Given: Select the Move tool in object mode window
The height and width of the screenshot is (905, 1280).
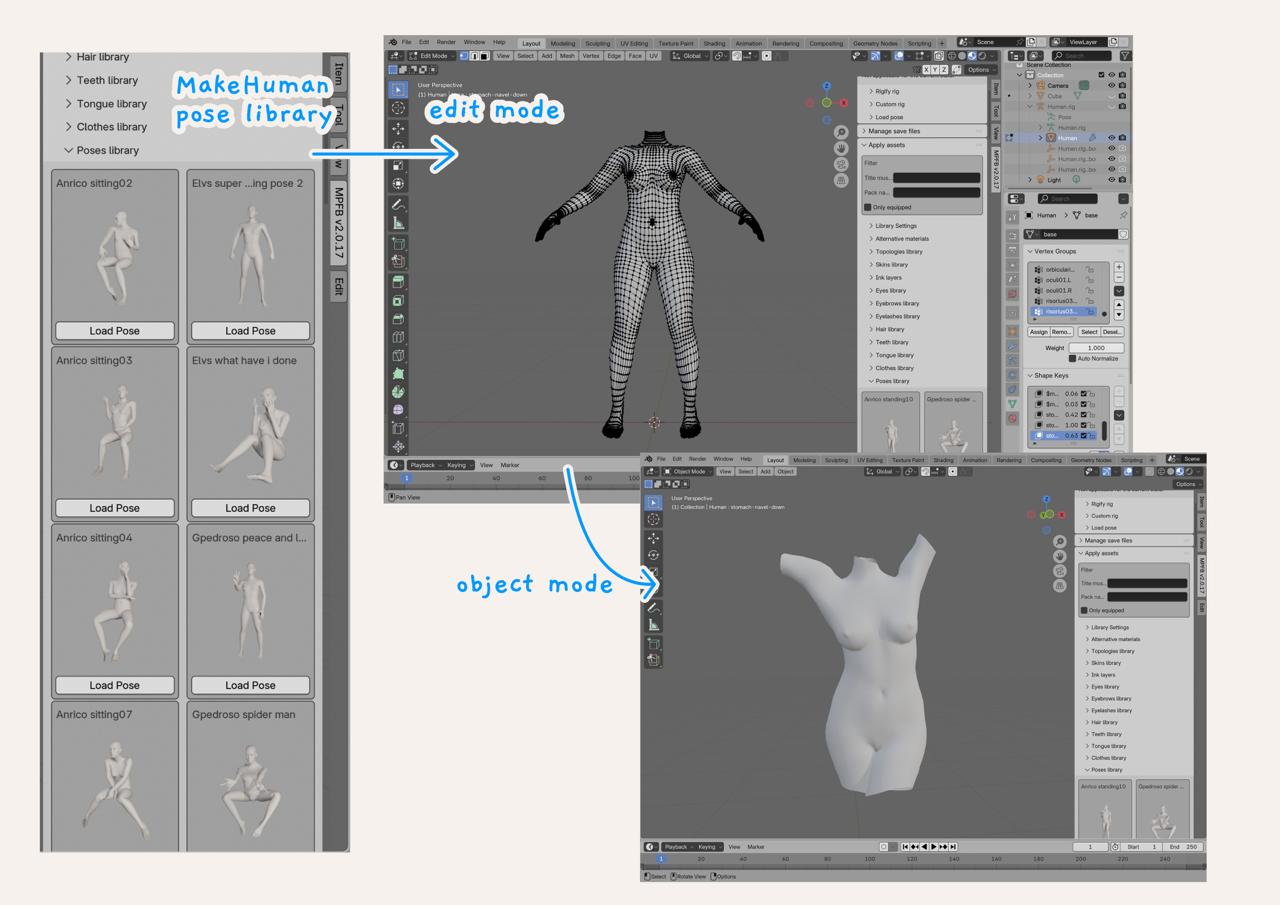Looking at the screenshot, I should tap(654, 538).
